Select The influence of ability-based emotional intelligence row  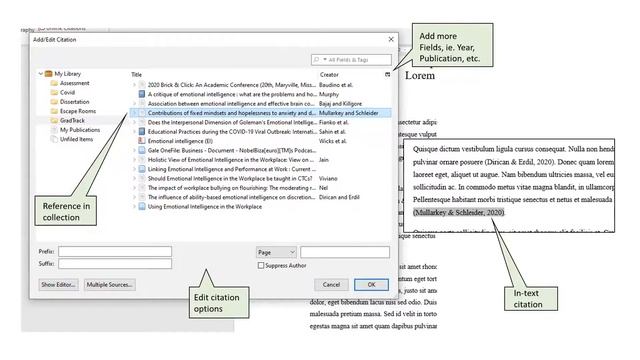(261, 197)
